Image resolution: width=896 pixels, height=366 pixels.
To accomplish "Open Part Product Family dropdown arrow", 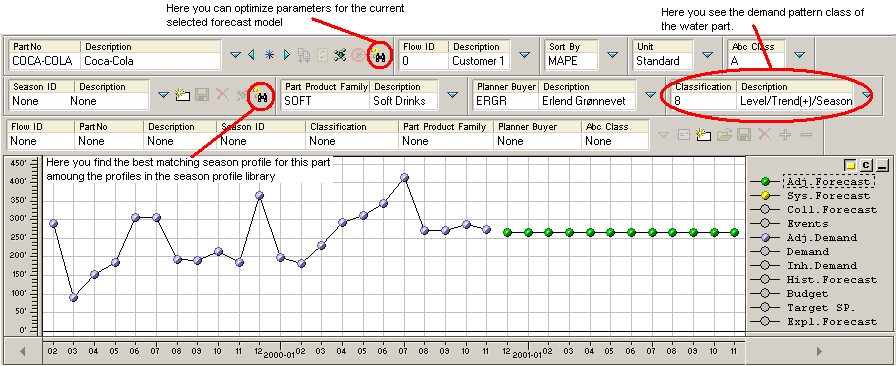I will (453, 95).
